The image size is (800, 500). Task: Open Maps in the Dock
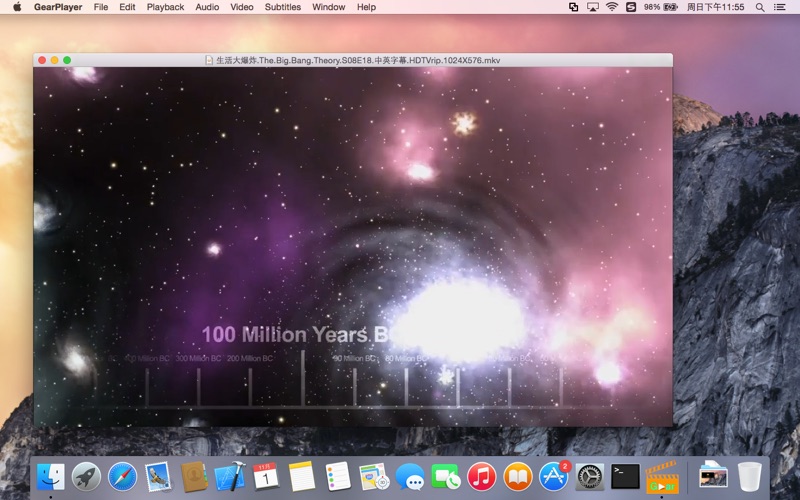(373, 477)
